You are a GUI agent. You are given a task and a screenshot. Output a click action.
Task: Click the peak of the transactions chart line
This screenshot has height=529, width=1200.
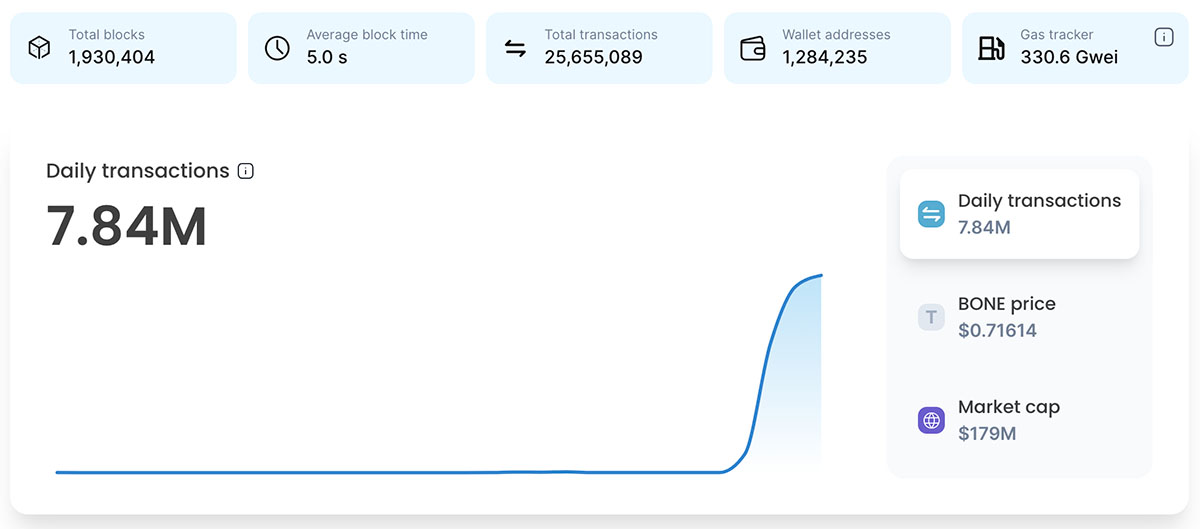[x=820, y=275]
